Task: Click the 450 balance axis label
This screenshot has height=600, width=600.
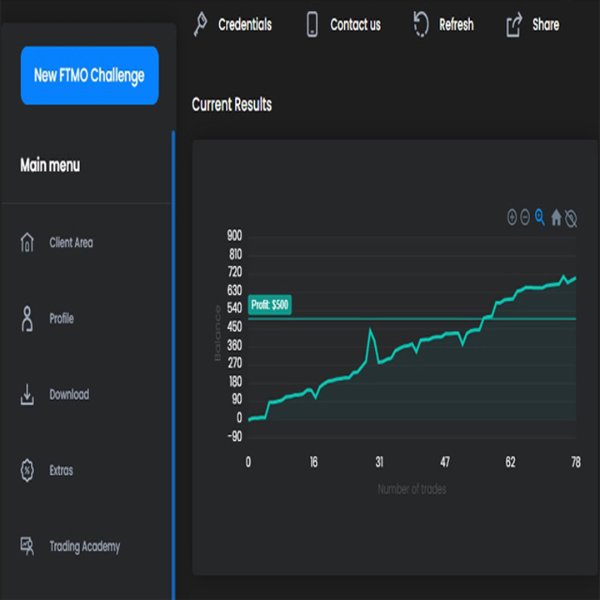Action: [235, 327]
